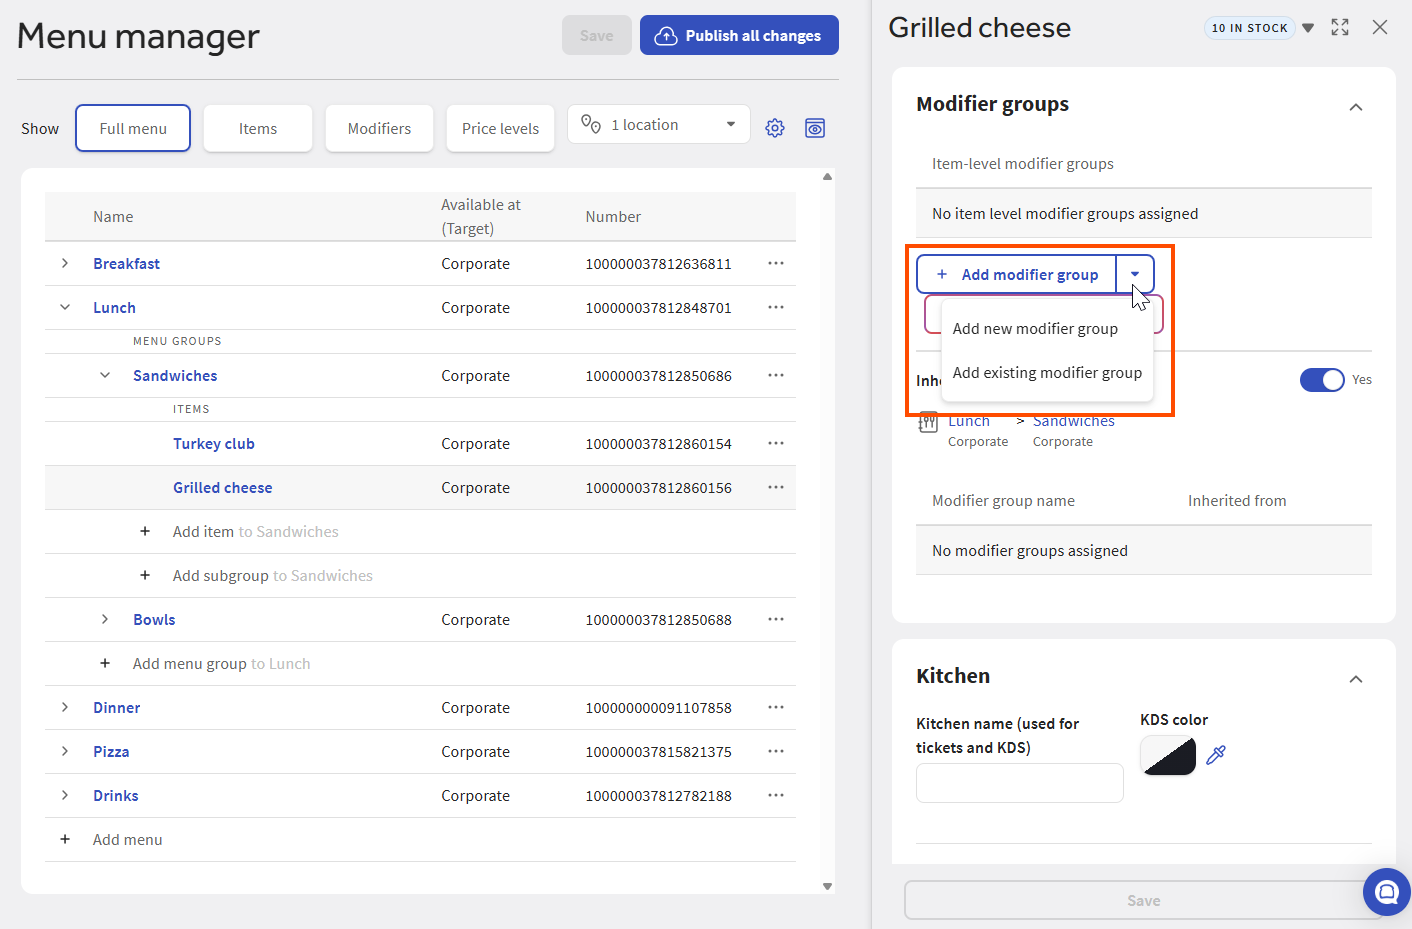Image resolution: width=1412 pixels, height=929 pixels.
Task: Expand the Grilled cheese panel to fullscreen
Action: [x=1340, y=28]
